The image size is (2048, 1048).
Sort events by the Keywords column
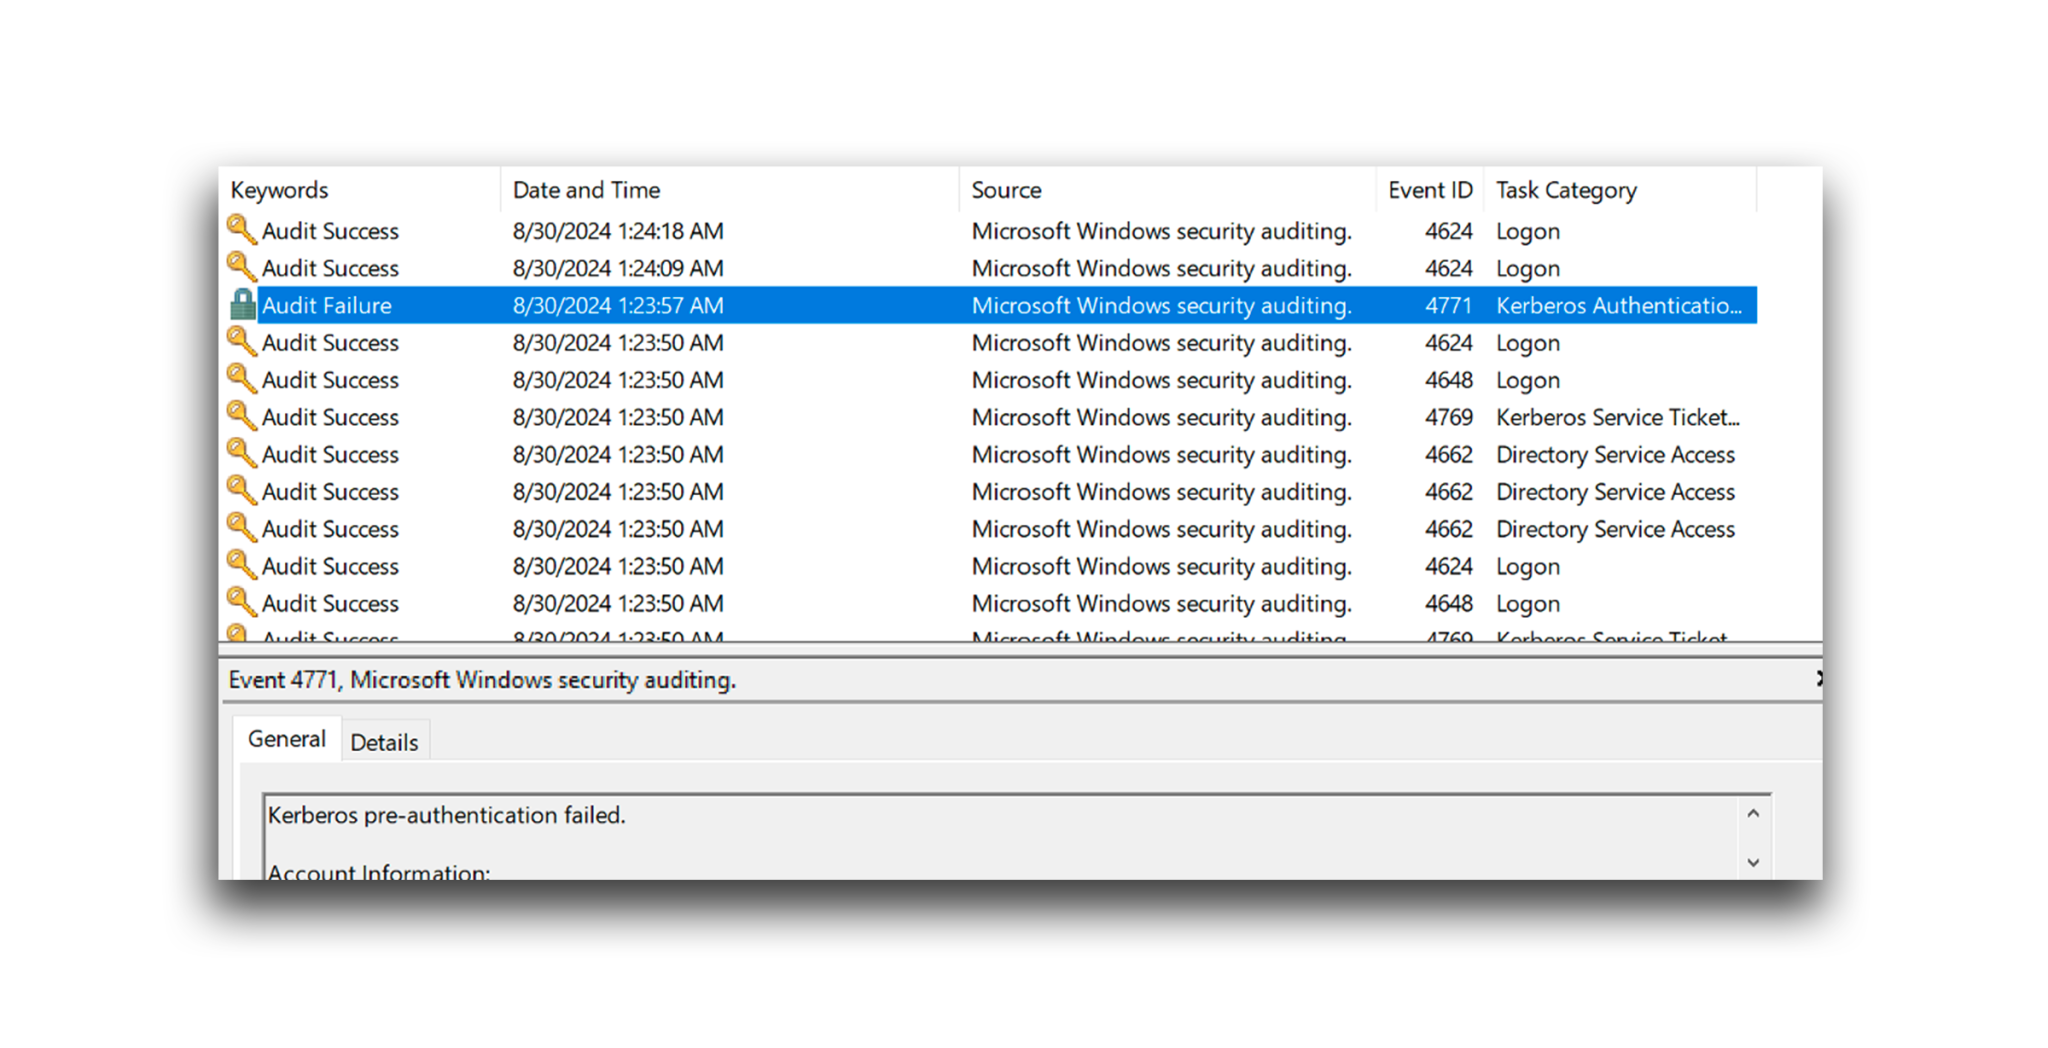coord(279,189)
